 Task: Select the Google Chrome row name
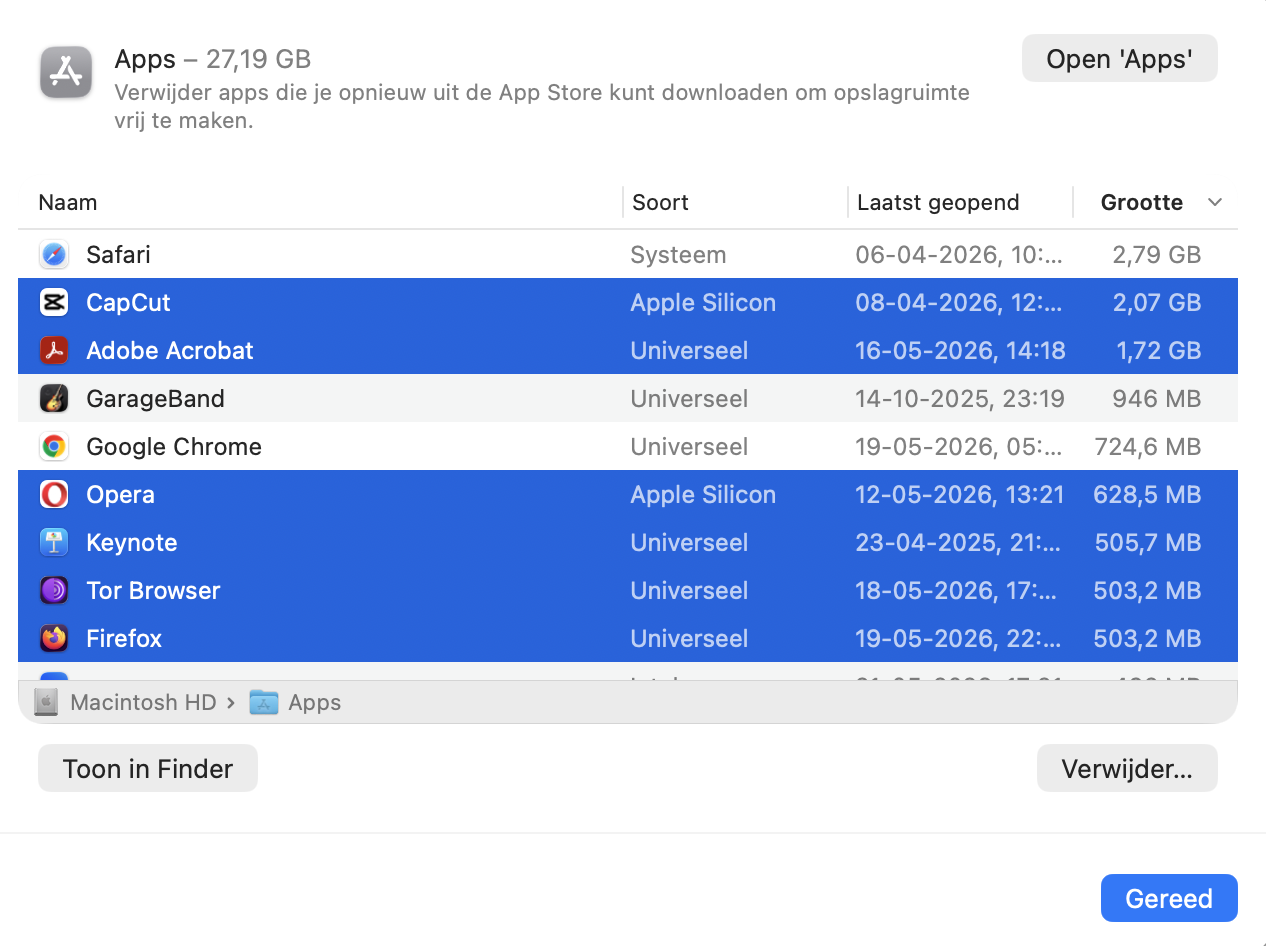coord(174,446)
